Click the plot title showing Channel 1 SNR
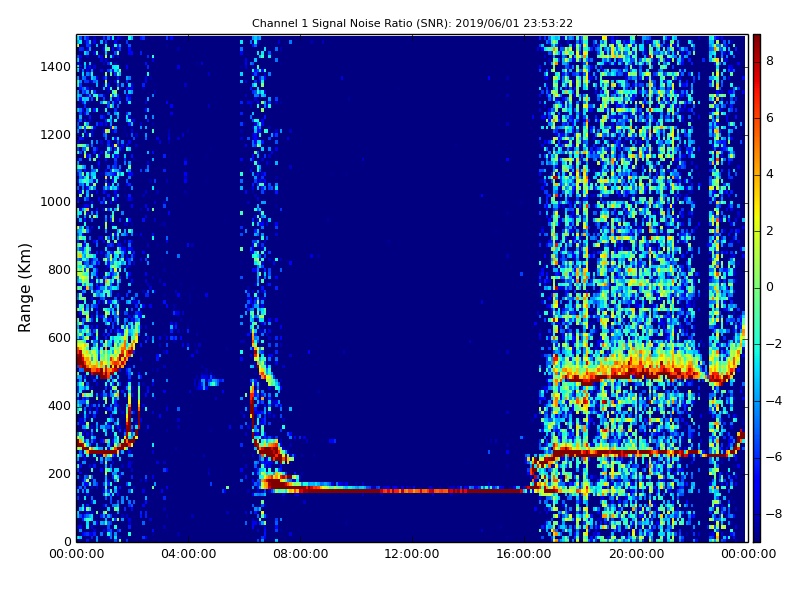This screenshot has width=800, height=600. tap(412, 23)
